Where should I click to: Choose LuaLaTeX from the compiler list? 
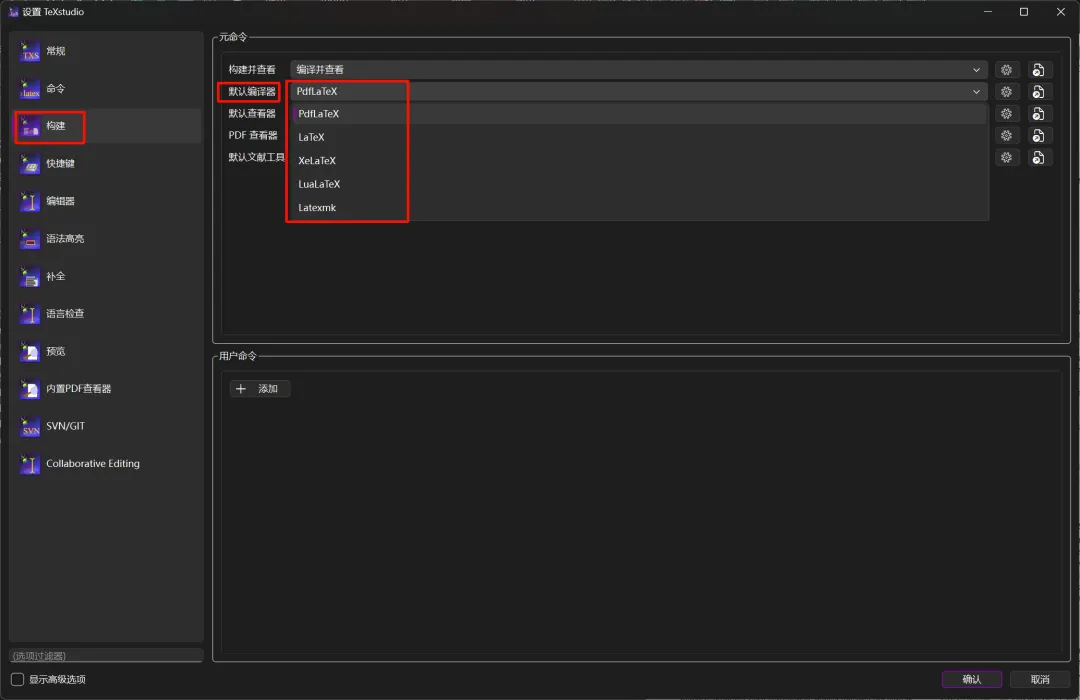click(641, 184)
